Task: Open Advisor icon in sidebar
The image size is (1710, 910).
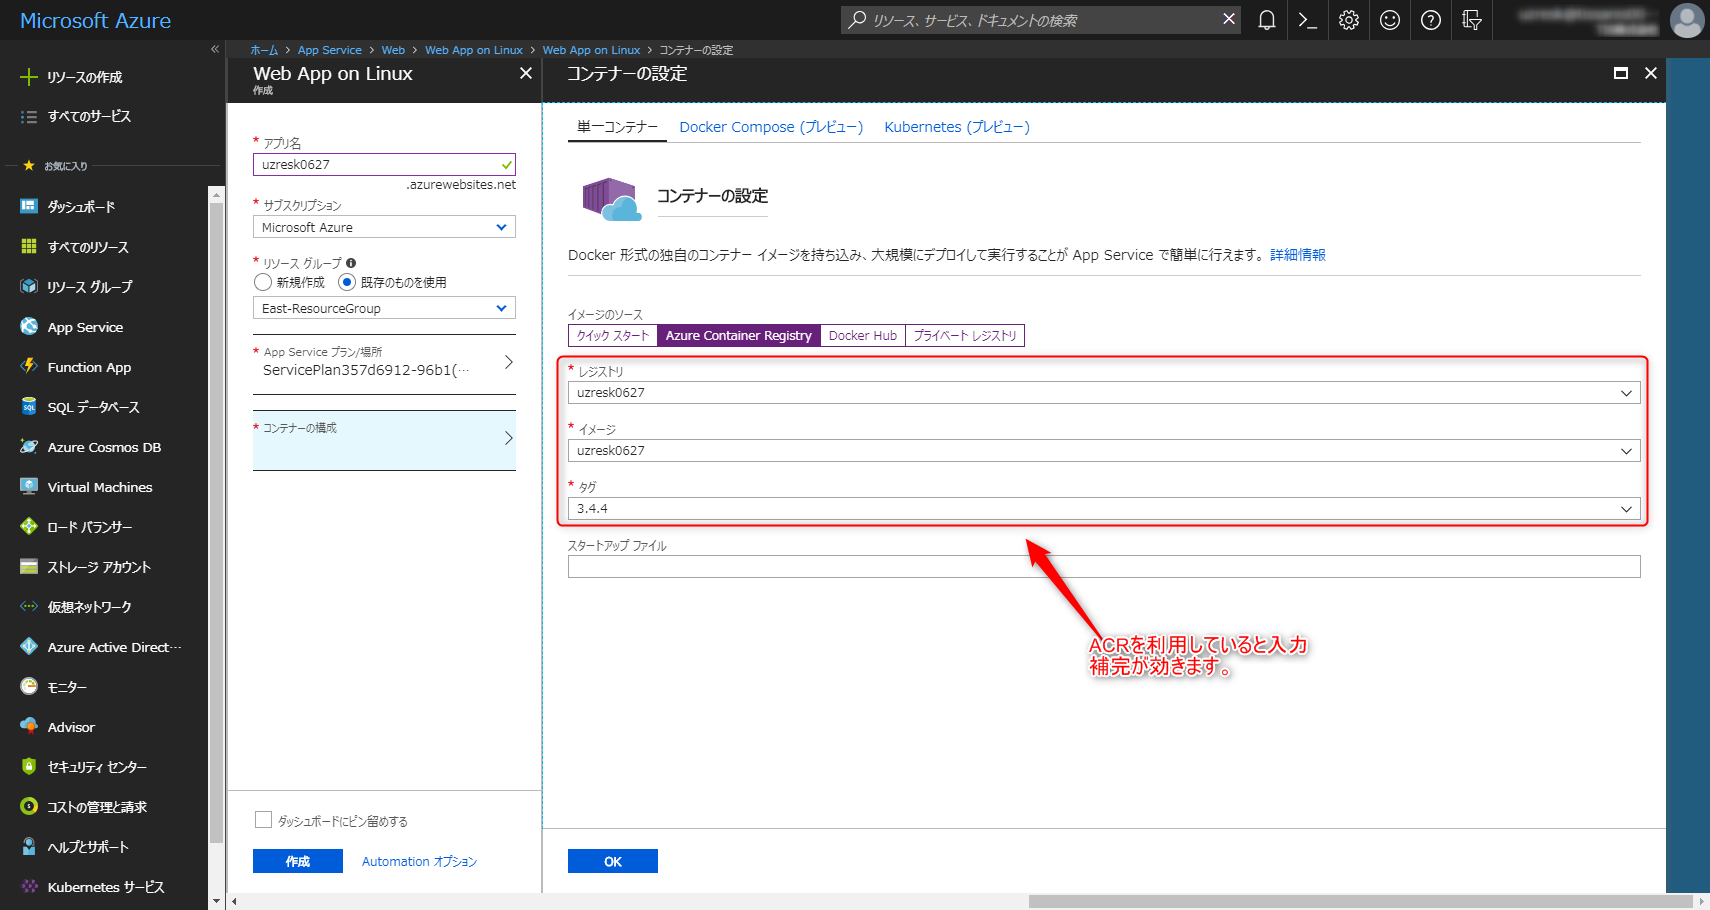Action: (x=29, y=726)
